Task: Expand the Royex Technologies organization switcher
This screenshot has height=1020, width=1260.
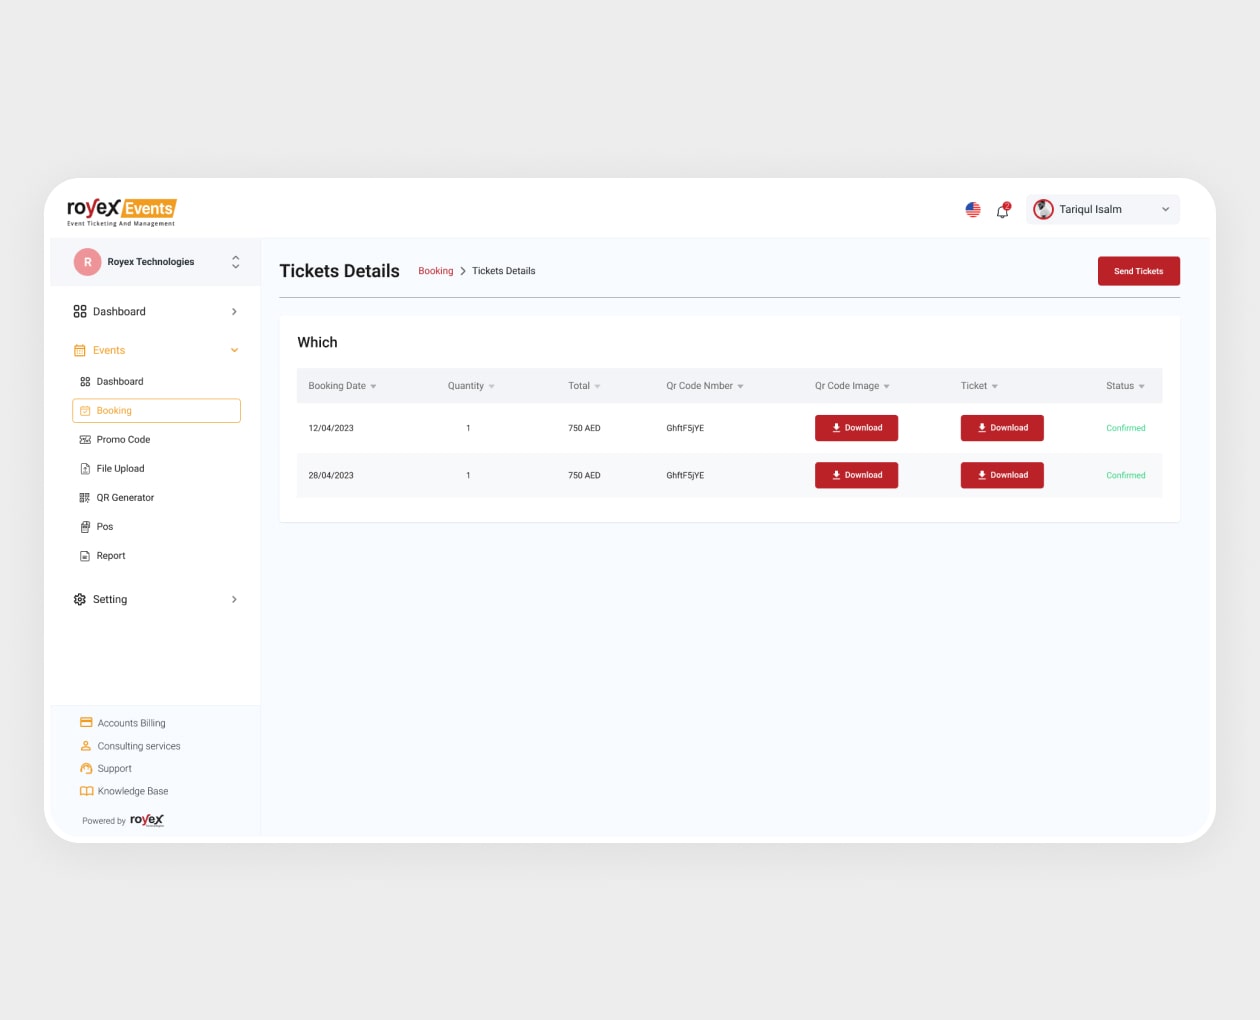Action: 235,262
